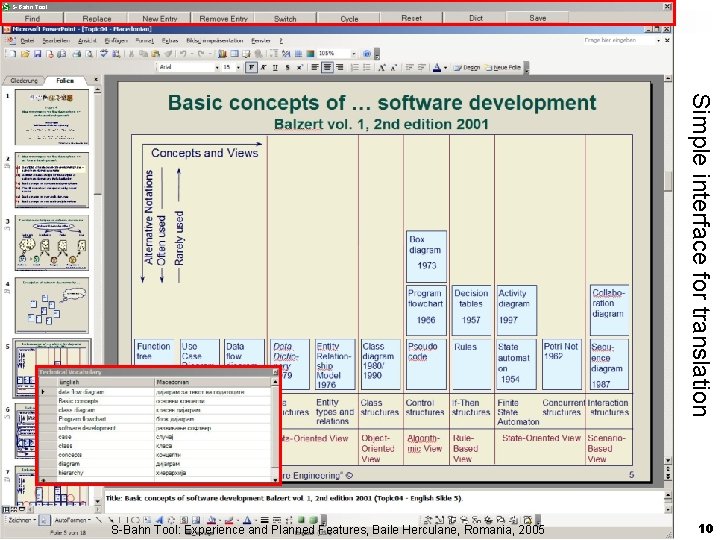Open the font color dropdown arrow

445,68
